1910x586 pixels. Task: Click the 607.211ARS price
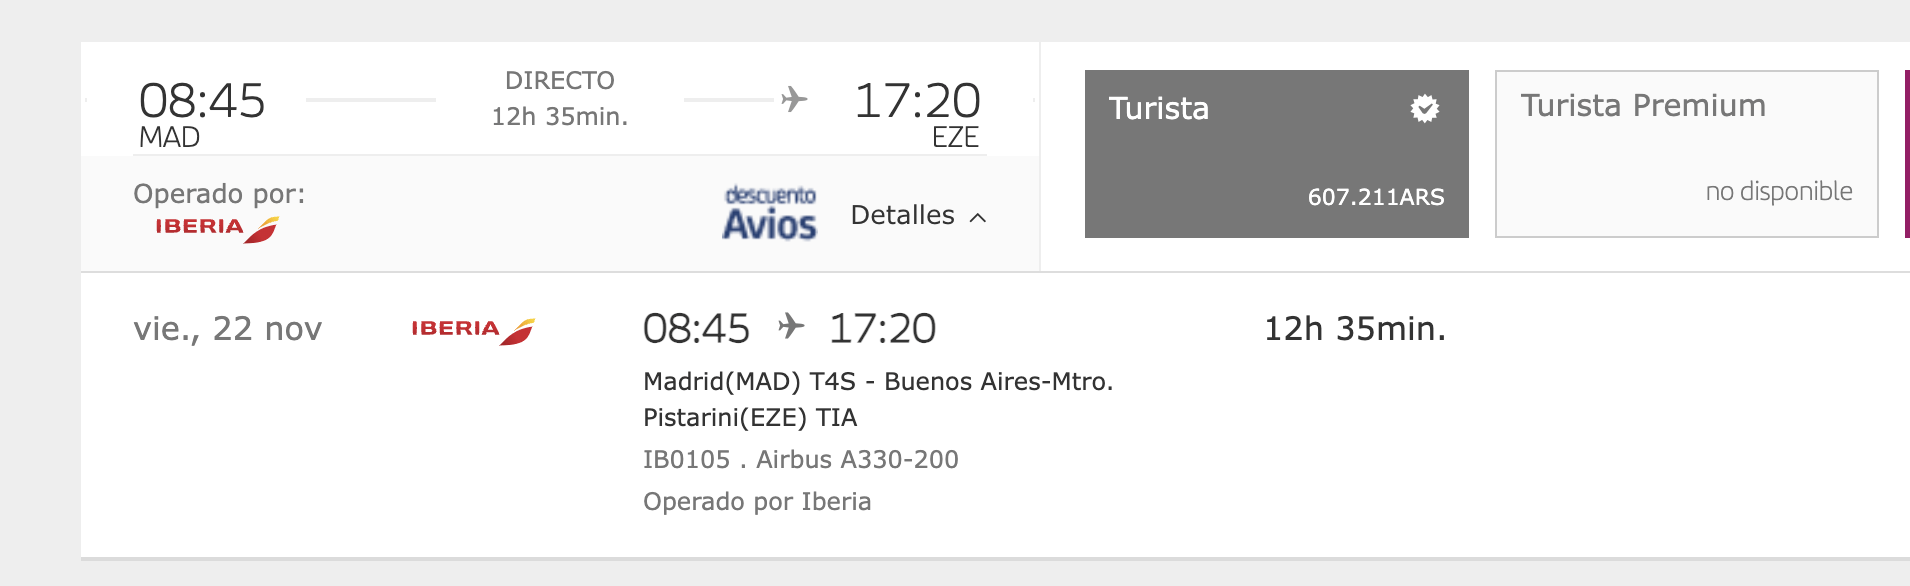(x=1375, y=197)
